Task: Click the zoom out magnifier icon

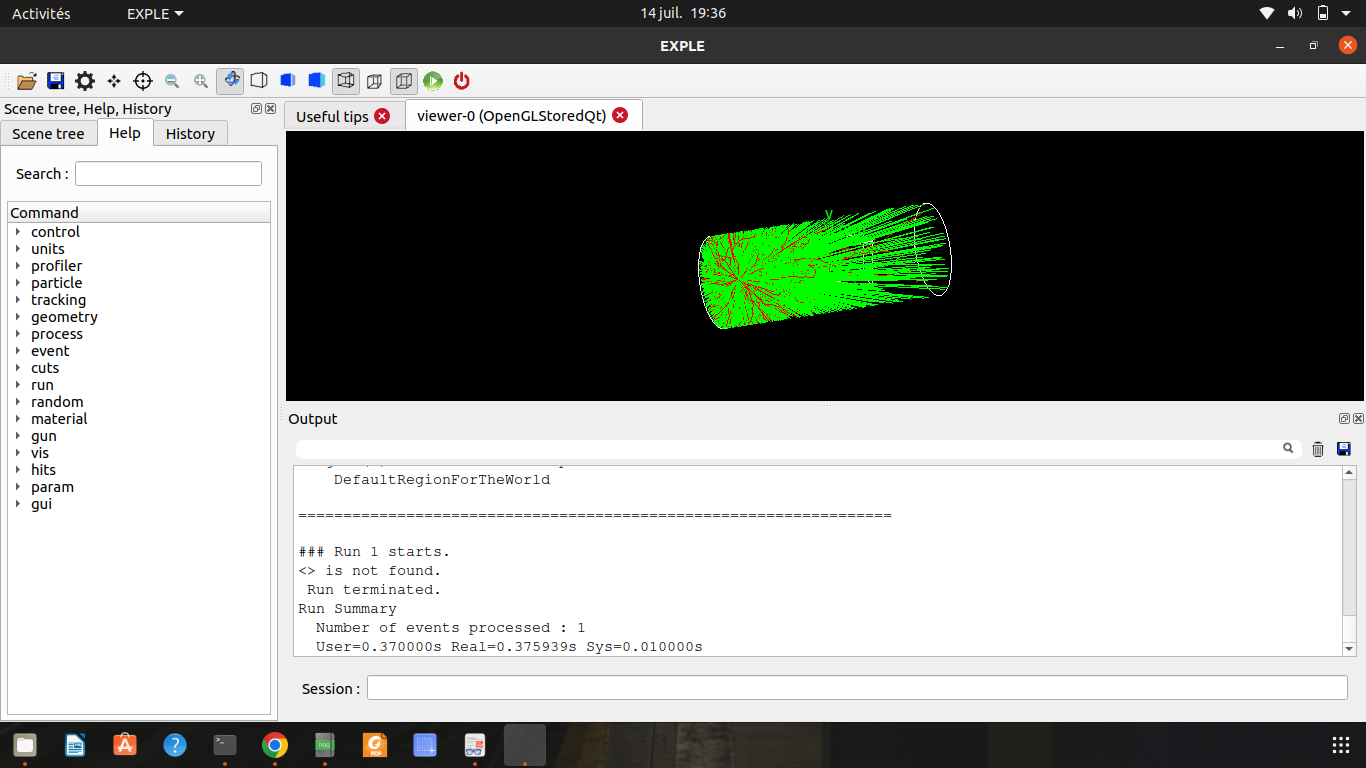Action: pyautogui.click(x=172, y=81)
